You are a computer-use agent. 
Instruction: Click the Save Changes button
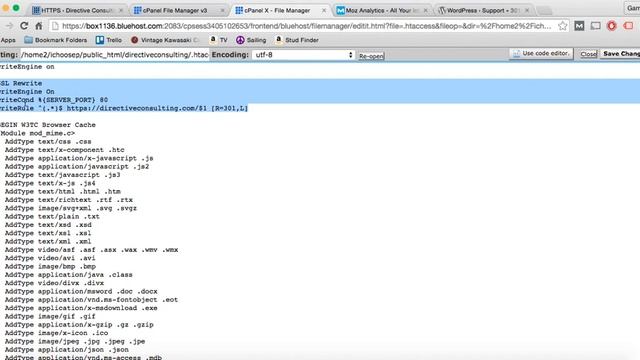coord(620,54)
